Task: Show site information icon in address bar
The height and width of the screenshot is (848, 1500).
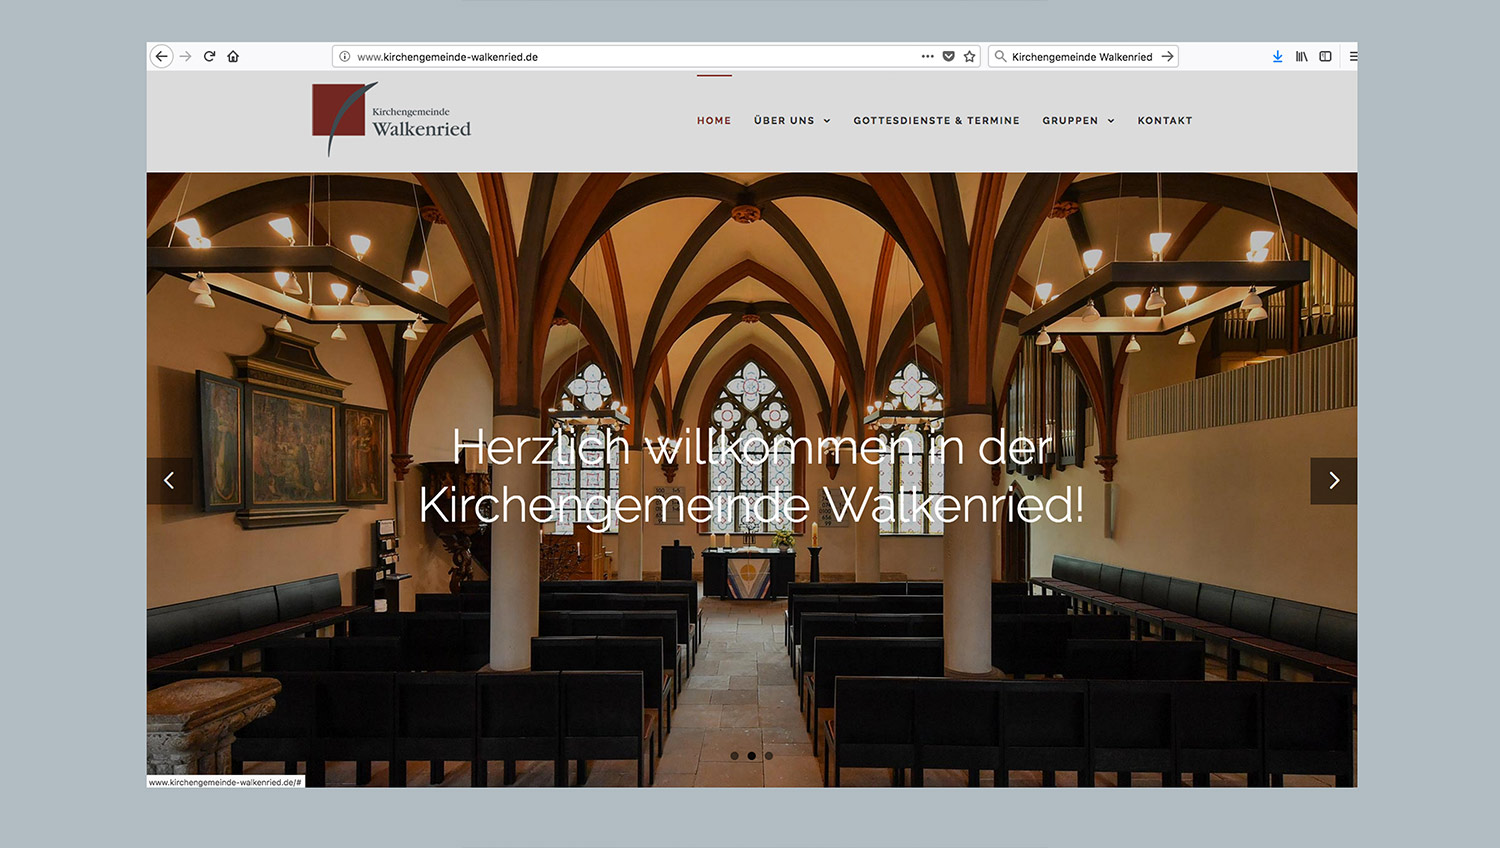Action: tap(345, 57)
